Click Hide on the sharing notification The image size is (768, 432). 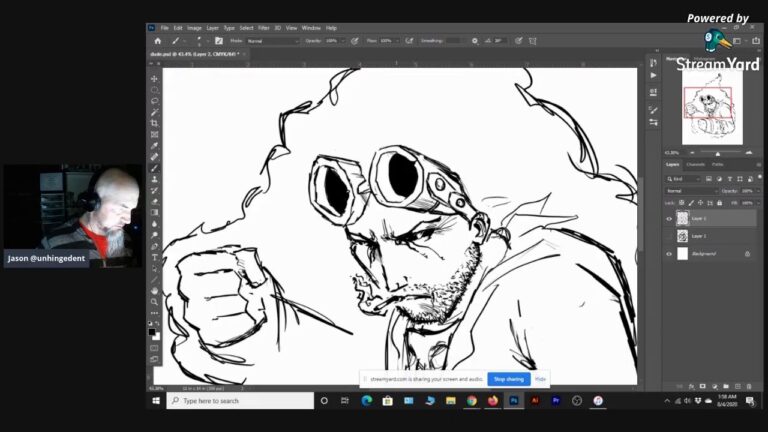tap(540, 379)
